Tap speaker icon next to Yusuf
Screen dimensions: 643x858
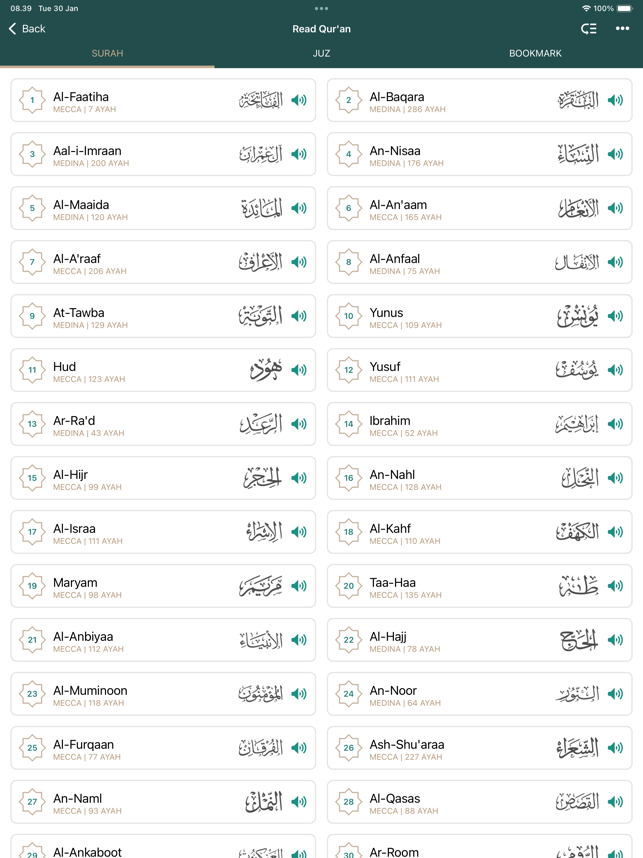(x=615, y=371)
